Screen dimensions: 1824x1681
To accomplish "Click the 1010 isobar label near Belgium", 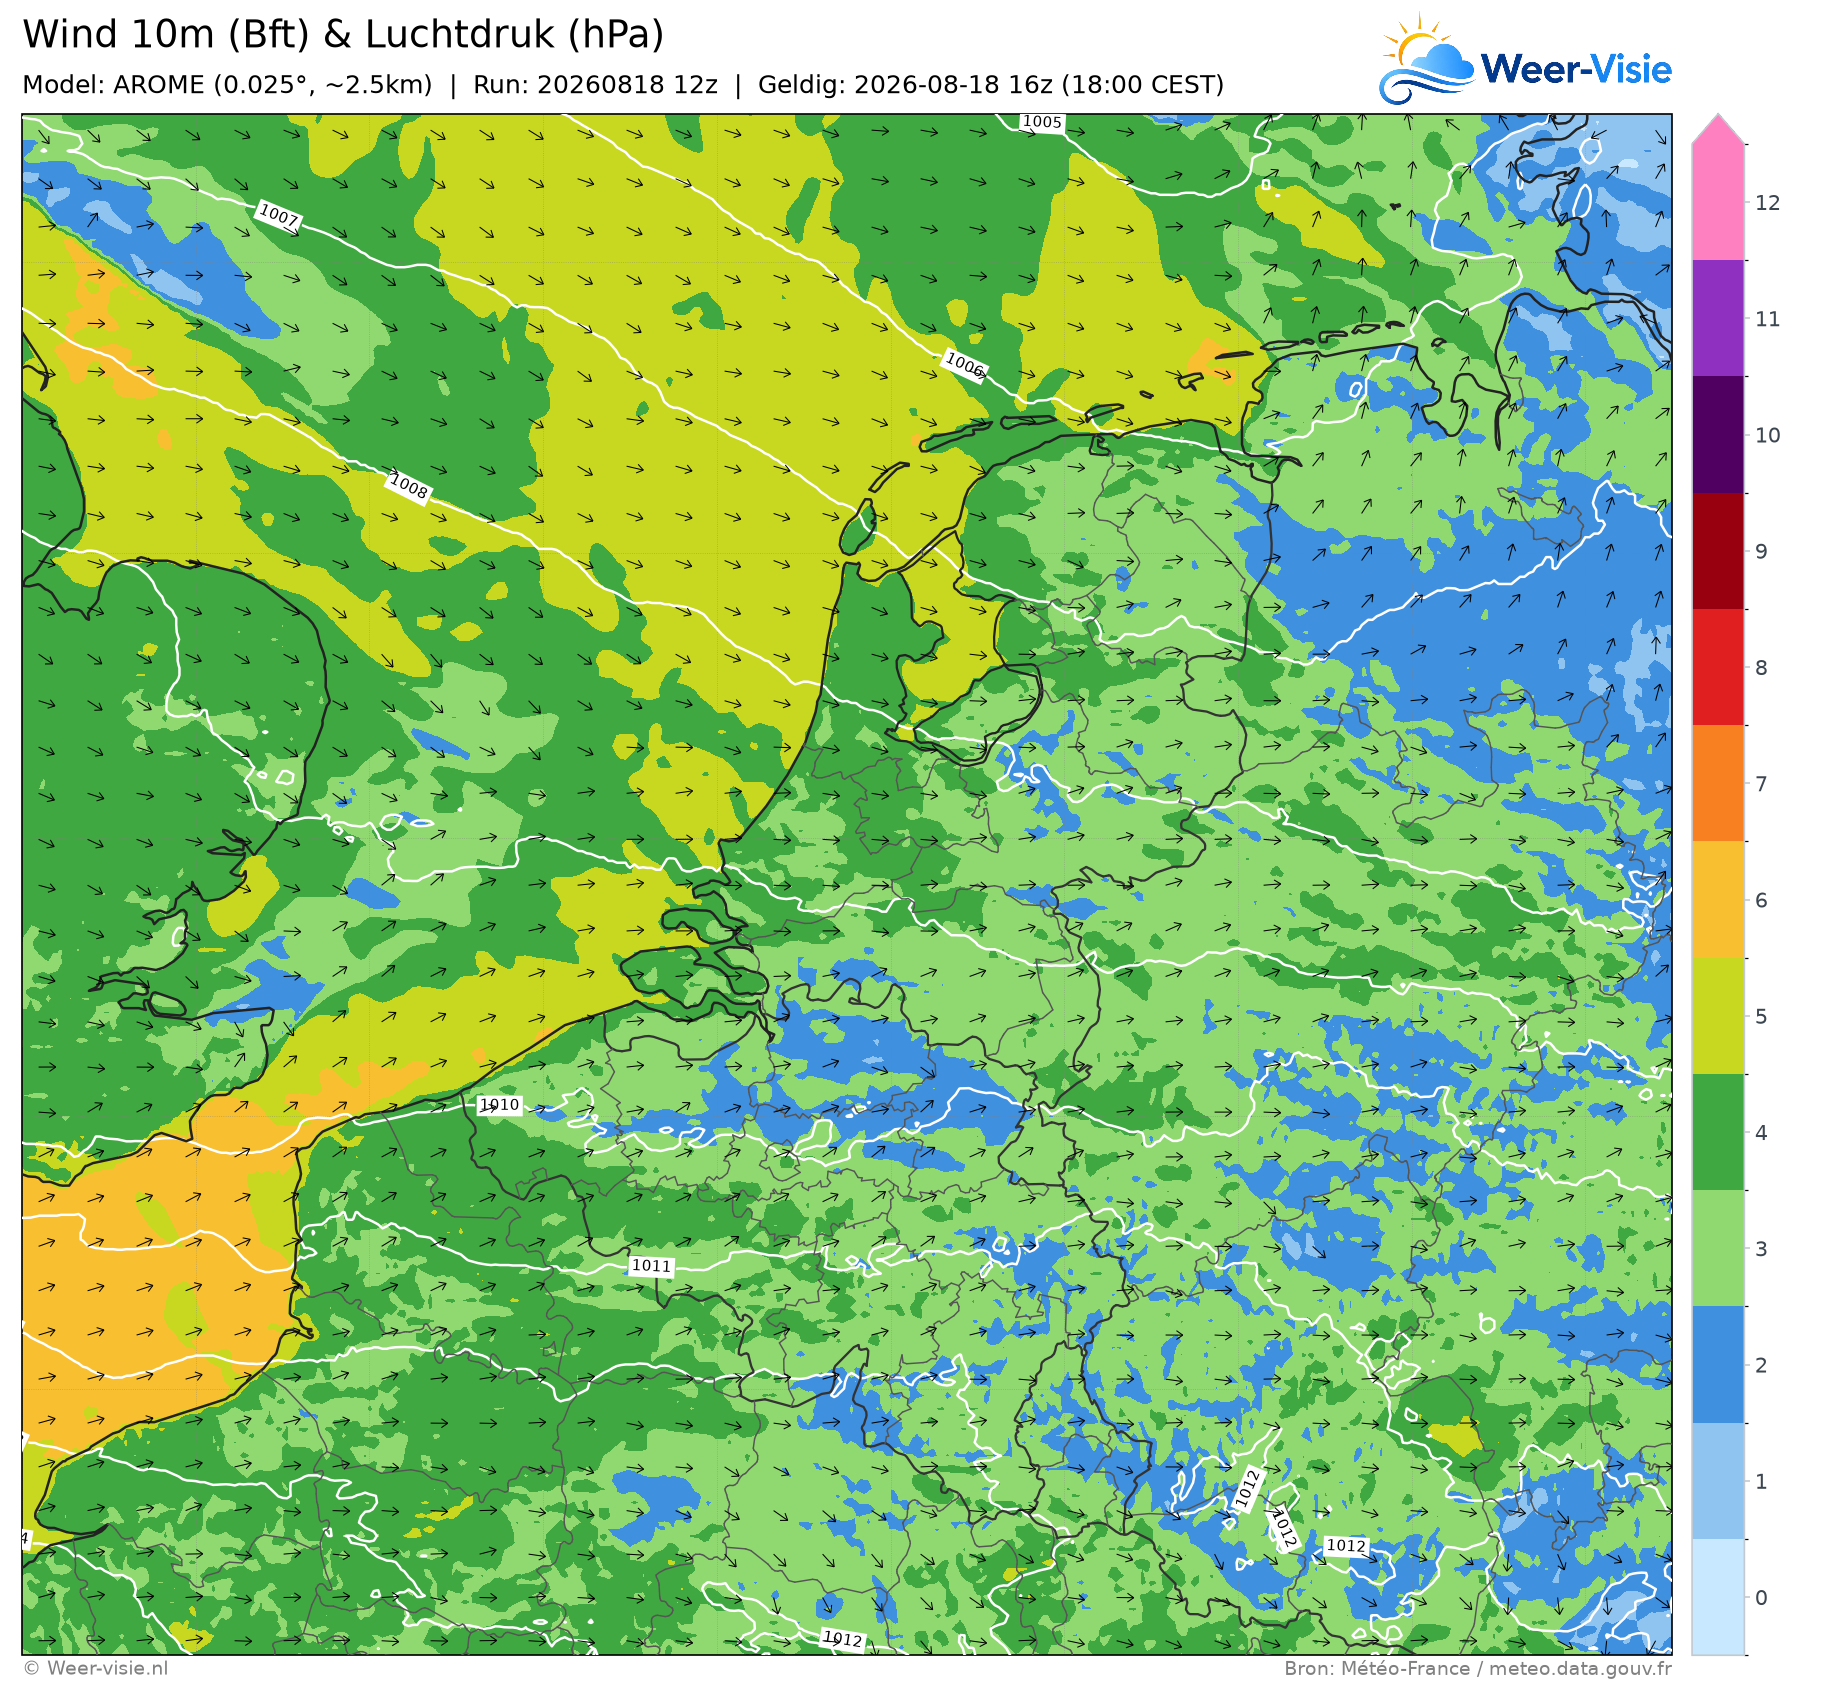I will coord(500,1105).
